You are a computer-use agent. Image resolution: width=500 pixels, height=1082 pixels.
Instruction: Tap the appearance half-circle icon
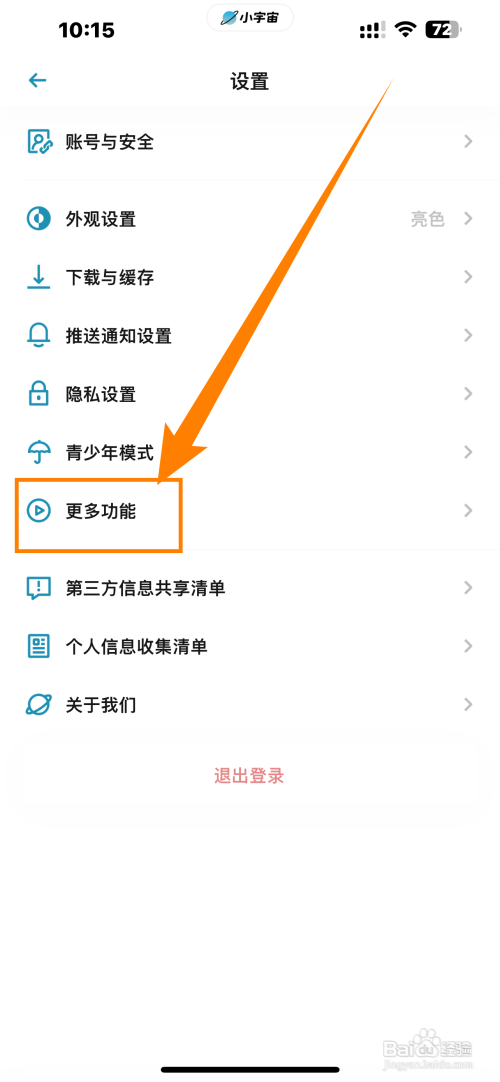pos(39,219)
